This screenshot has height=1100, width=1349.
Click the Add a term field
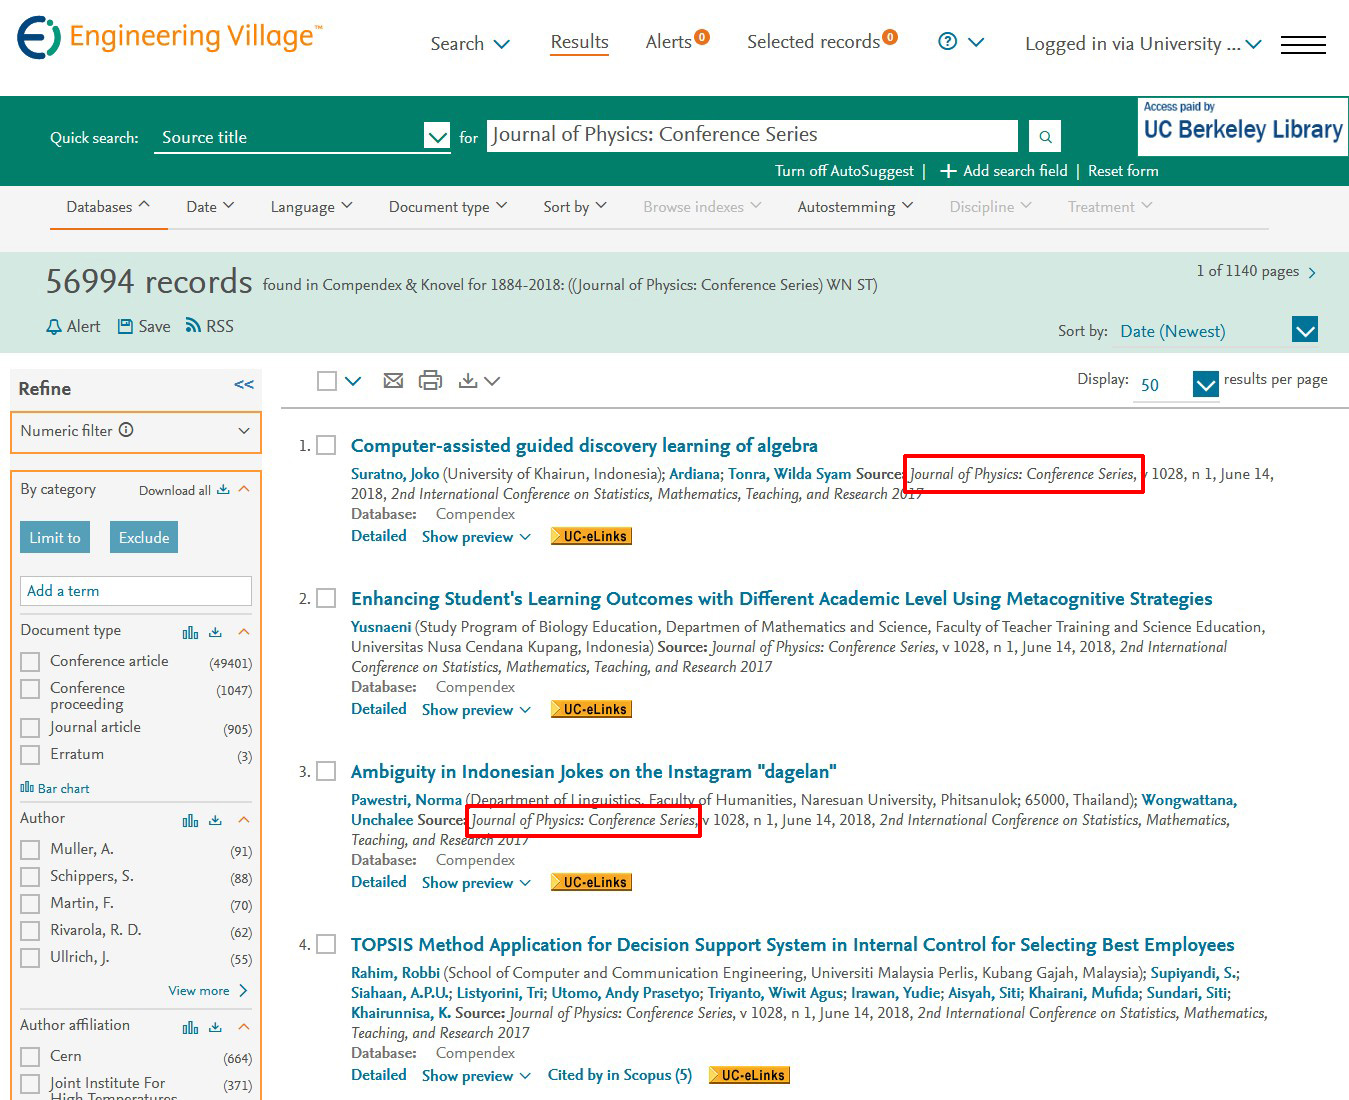[x=136, y=591]
